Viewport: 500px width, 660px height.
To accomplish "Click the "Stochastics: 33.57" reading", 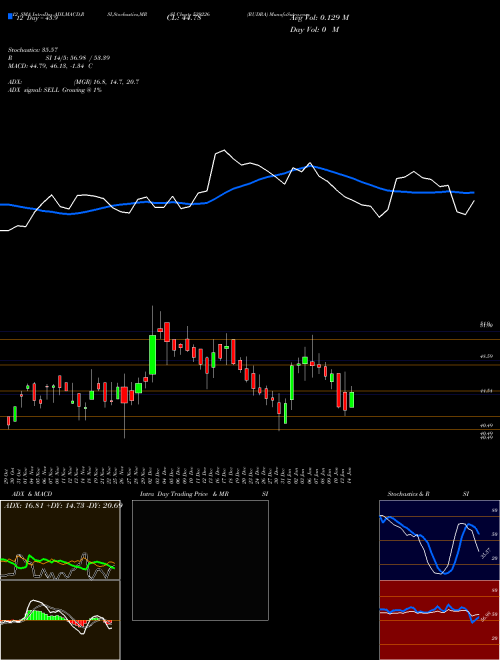I will tap(33, 50).
